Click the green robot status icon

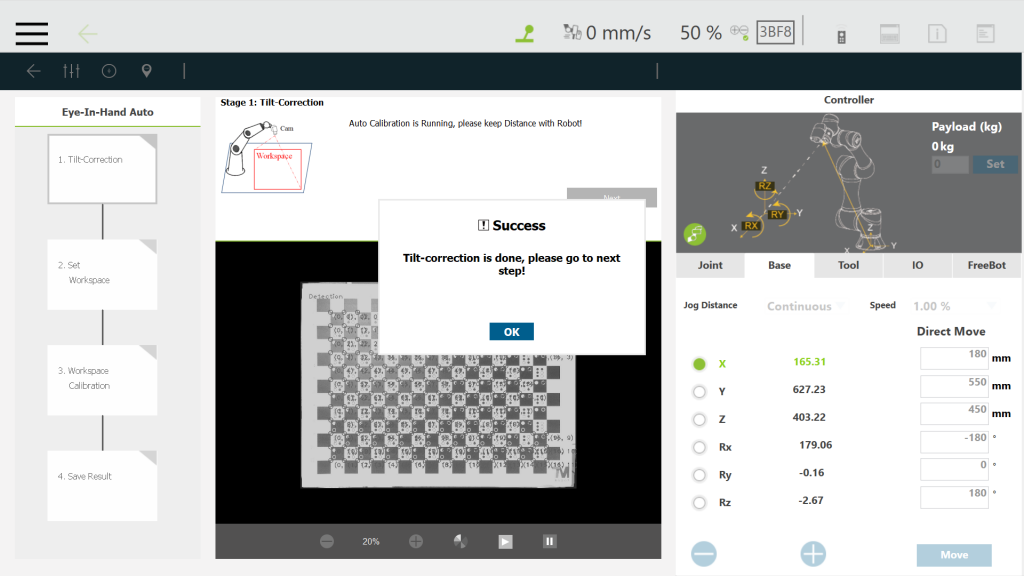pyautogui.click(x=525, y=33)
